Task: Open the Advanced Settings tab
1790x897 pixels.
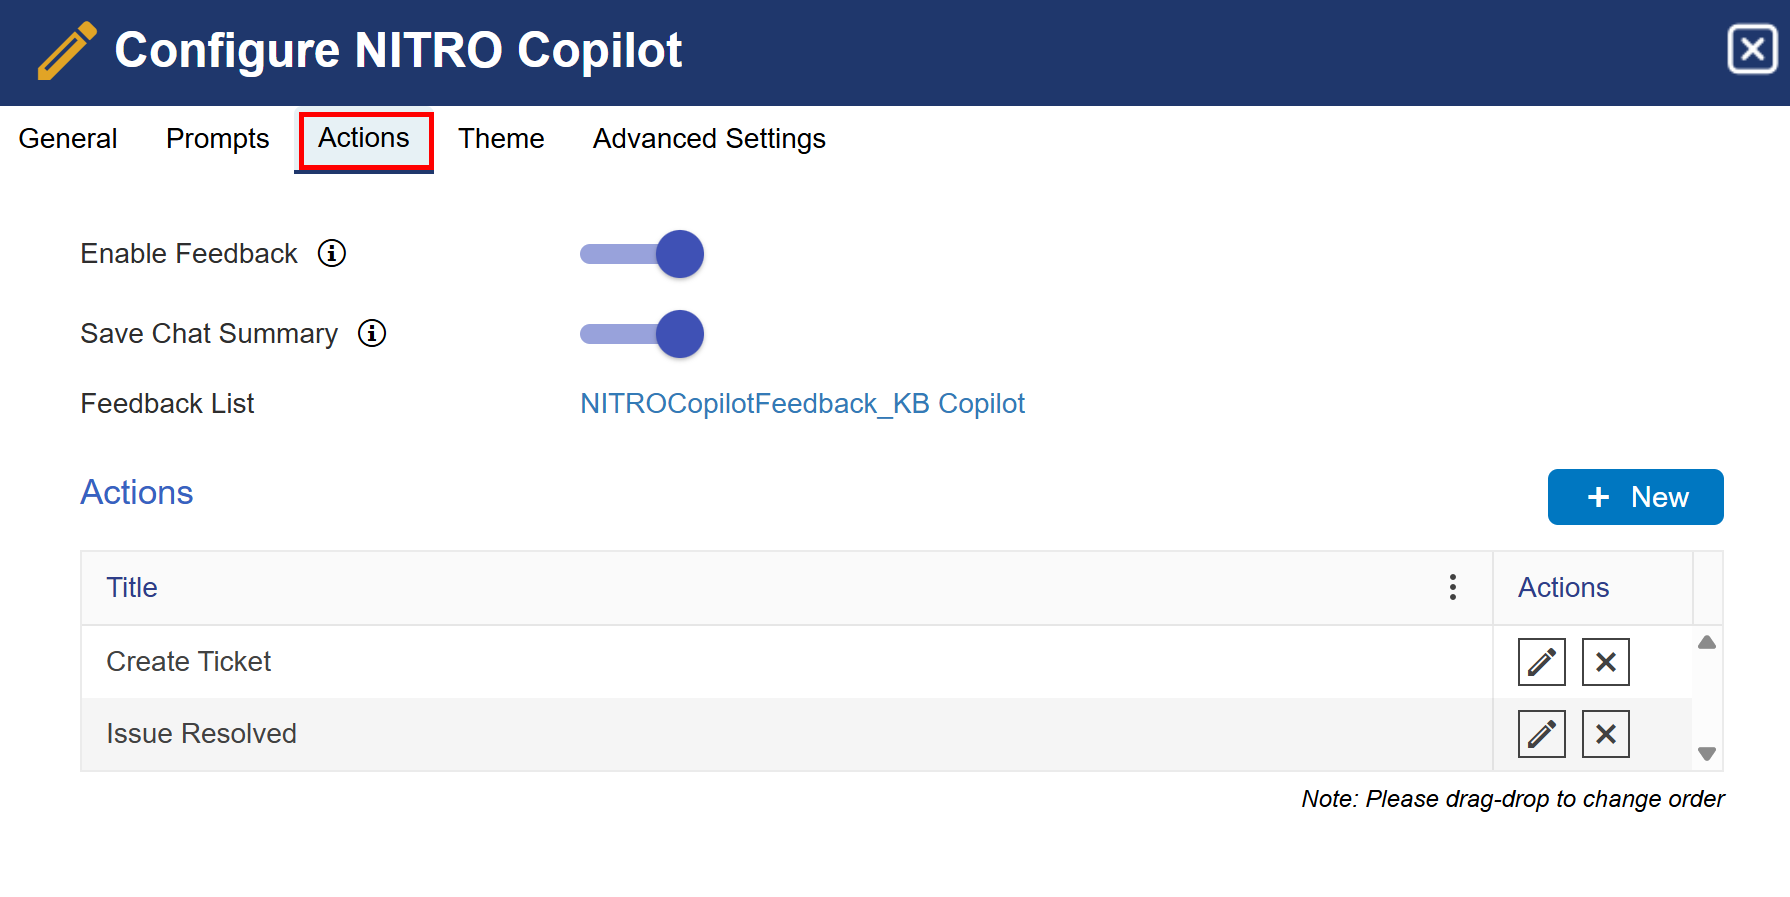Action: [x=709, y=139]
